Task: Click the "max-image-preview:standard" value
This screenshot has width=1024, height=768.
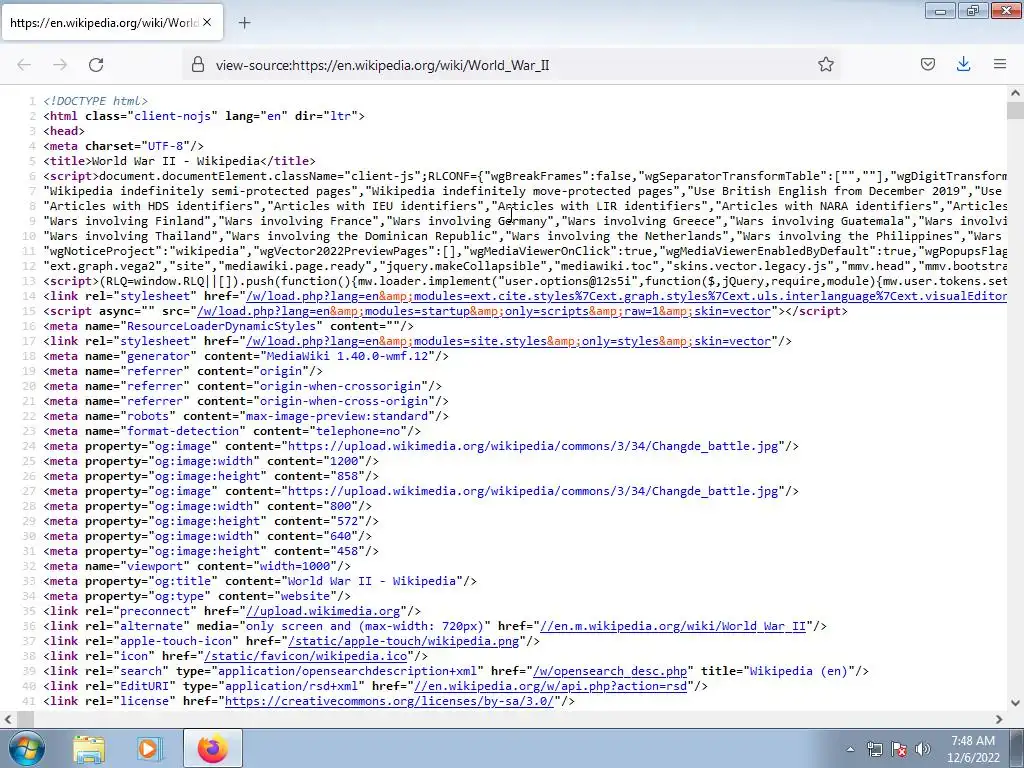Action: (x=337, y=416)
